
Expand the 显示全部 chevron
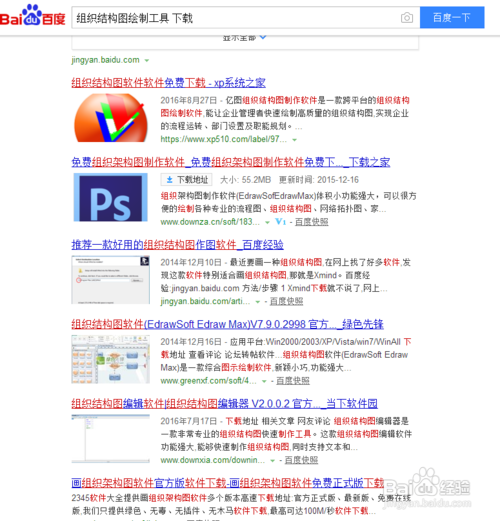pos(263,37)
